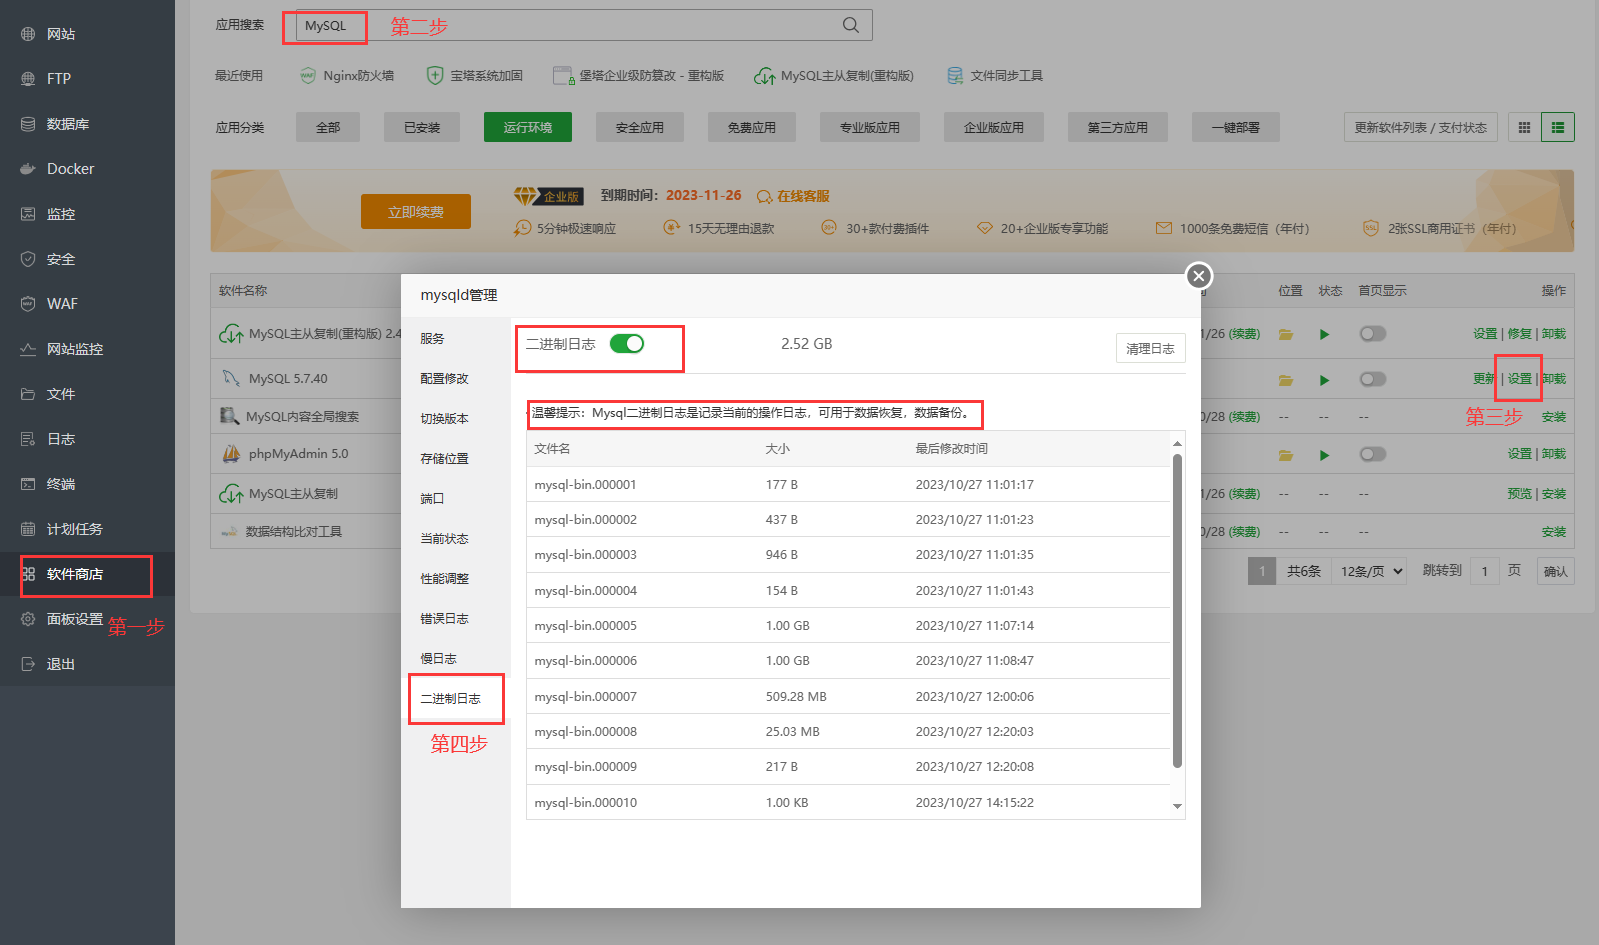Select the 免费应用 category tab

[x=752, y=127]
